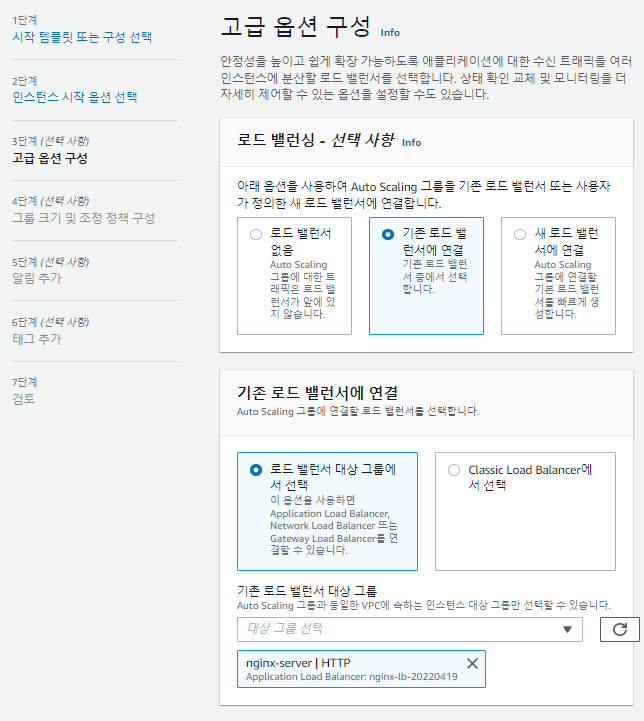Remove the nginx-server target group tag
The width and height of the screenshot is (644, 721).
coord(472,663)
